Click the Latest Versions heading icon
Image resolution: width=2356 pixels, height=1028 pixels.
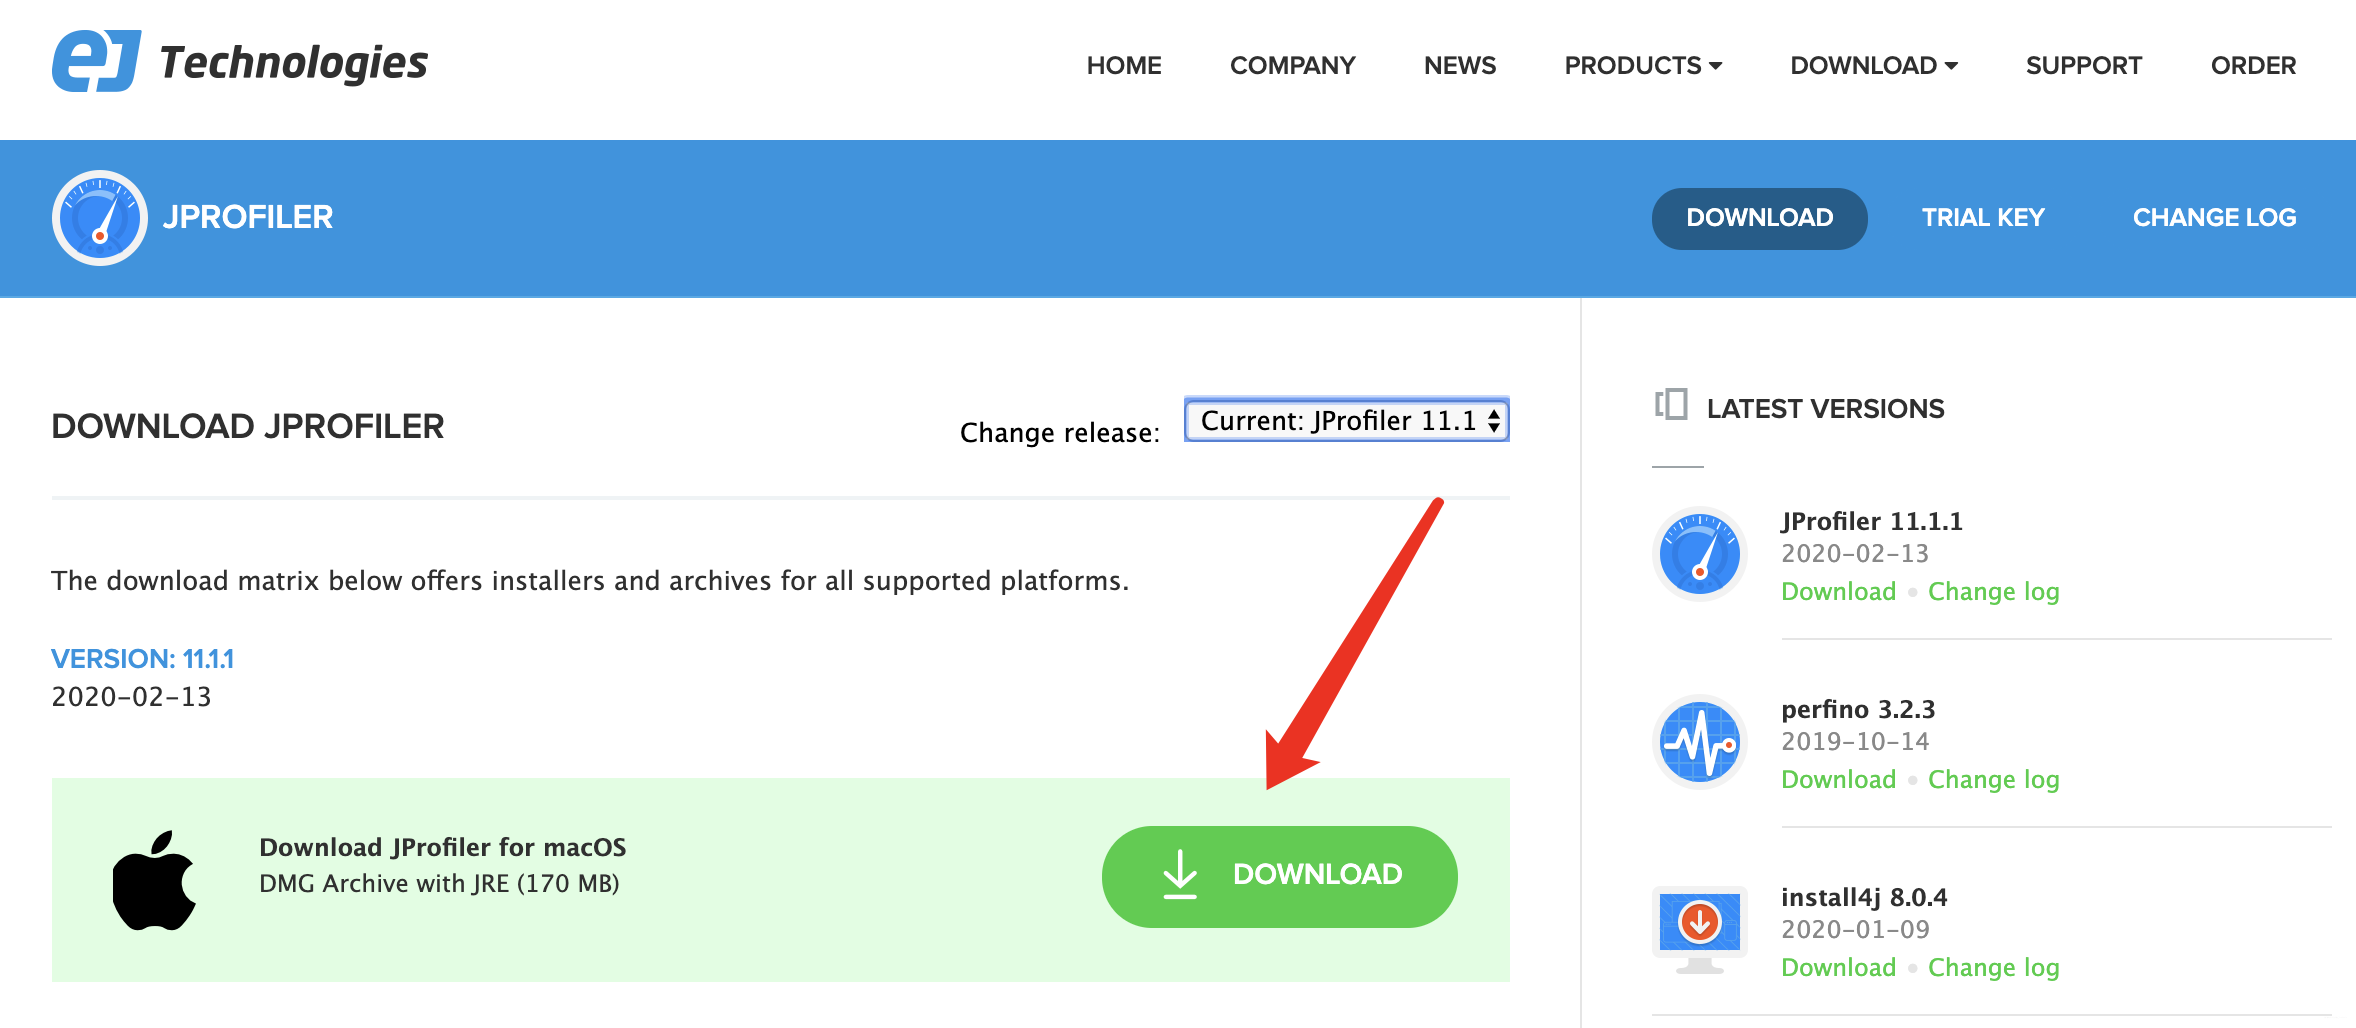[1671, 405]
